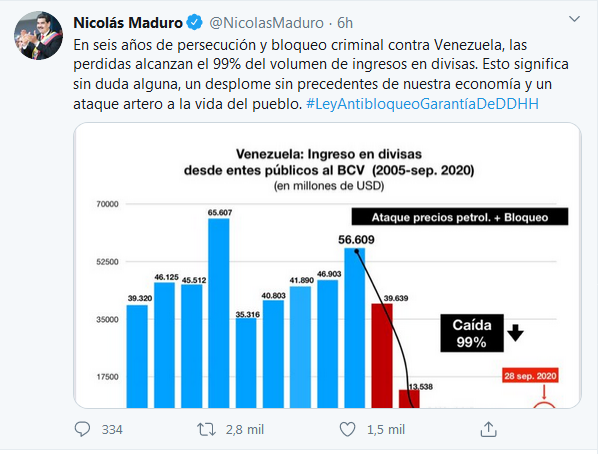Image resolution: width=600 pixels, height=454 pixels.
Task: Click the reply speech bubble icon
Action: point(82,429)
